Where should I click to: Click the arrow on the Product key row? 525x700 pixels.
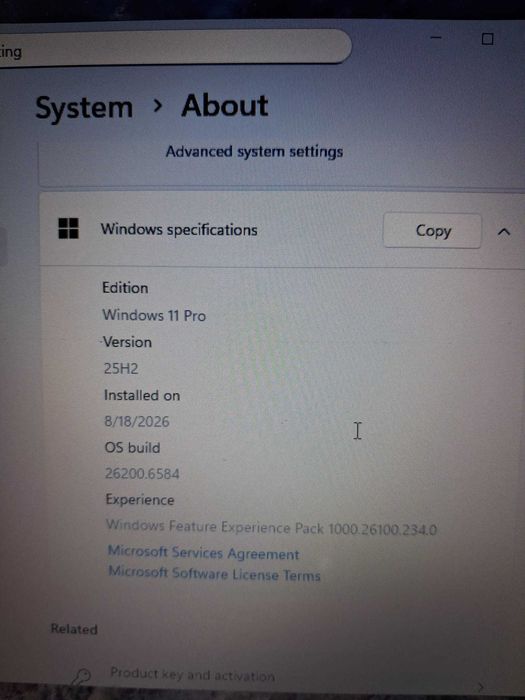point(481,686)
